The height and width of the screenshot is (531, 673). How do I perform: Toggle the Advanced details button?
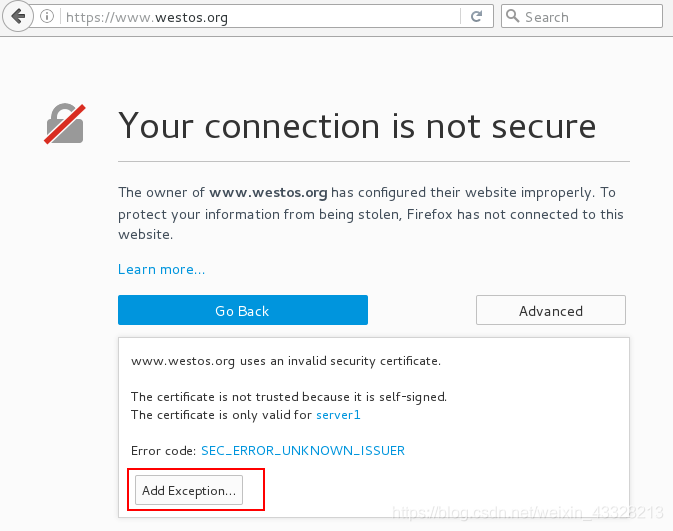(x=551, y=310)
